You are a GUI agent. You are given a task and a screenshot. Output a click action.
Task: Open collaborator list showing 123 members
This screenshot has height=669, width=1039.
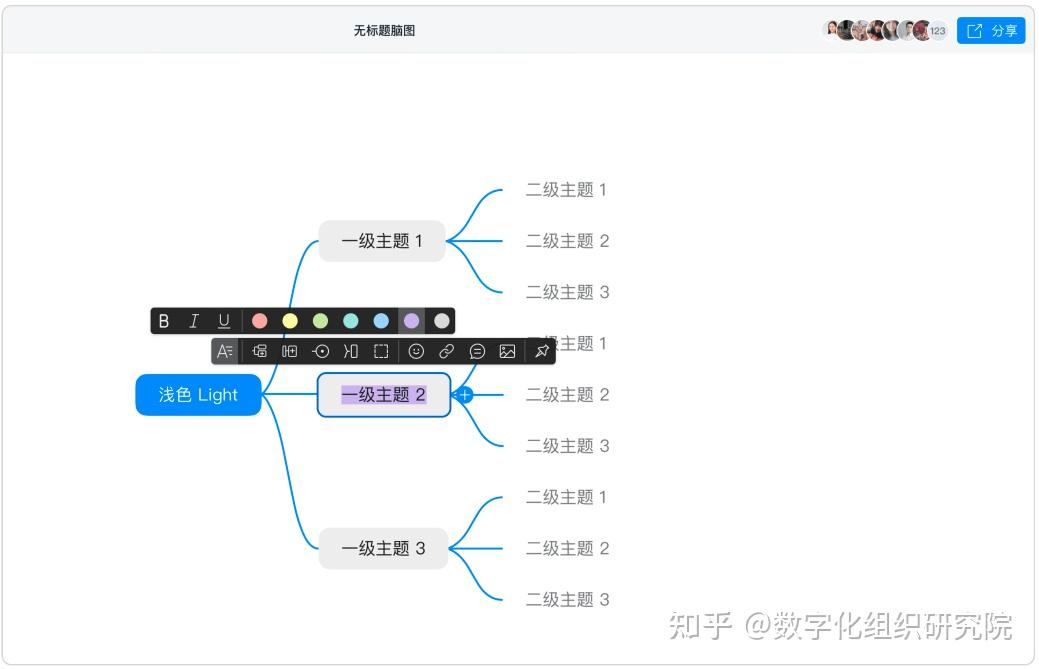tap(937, 31)
